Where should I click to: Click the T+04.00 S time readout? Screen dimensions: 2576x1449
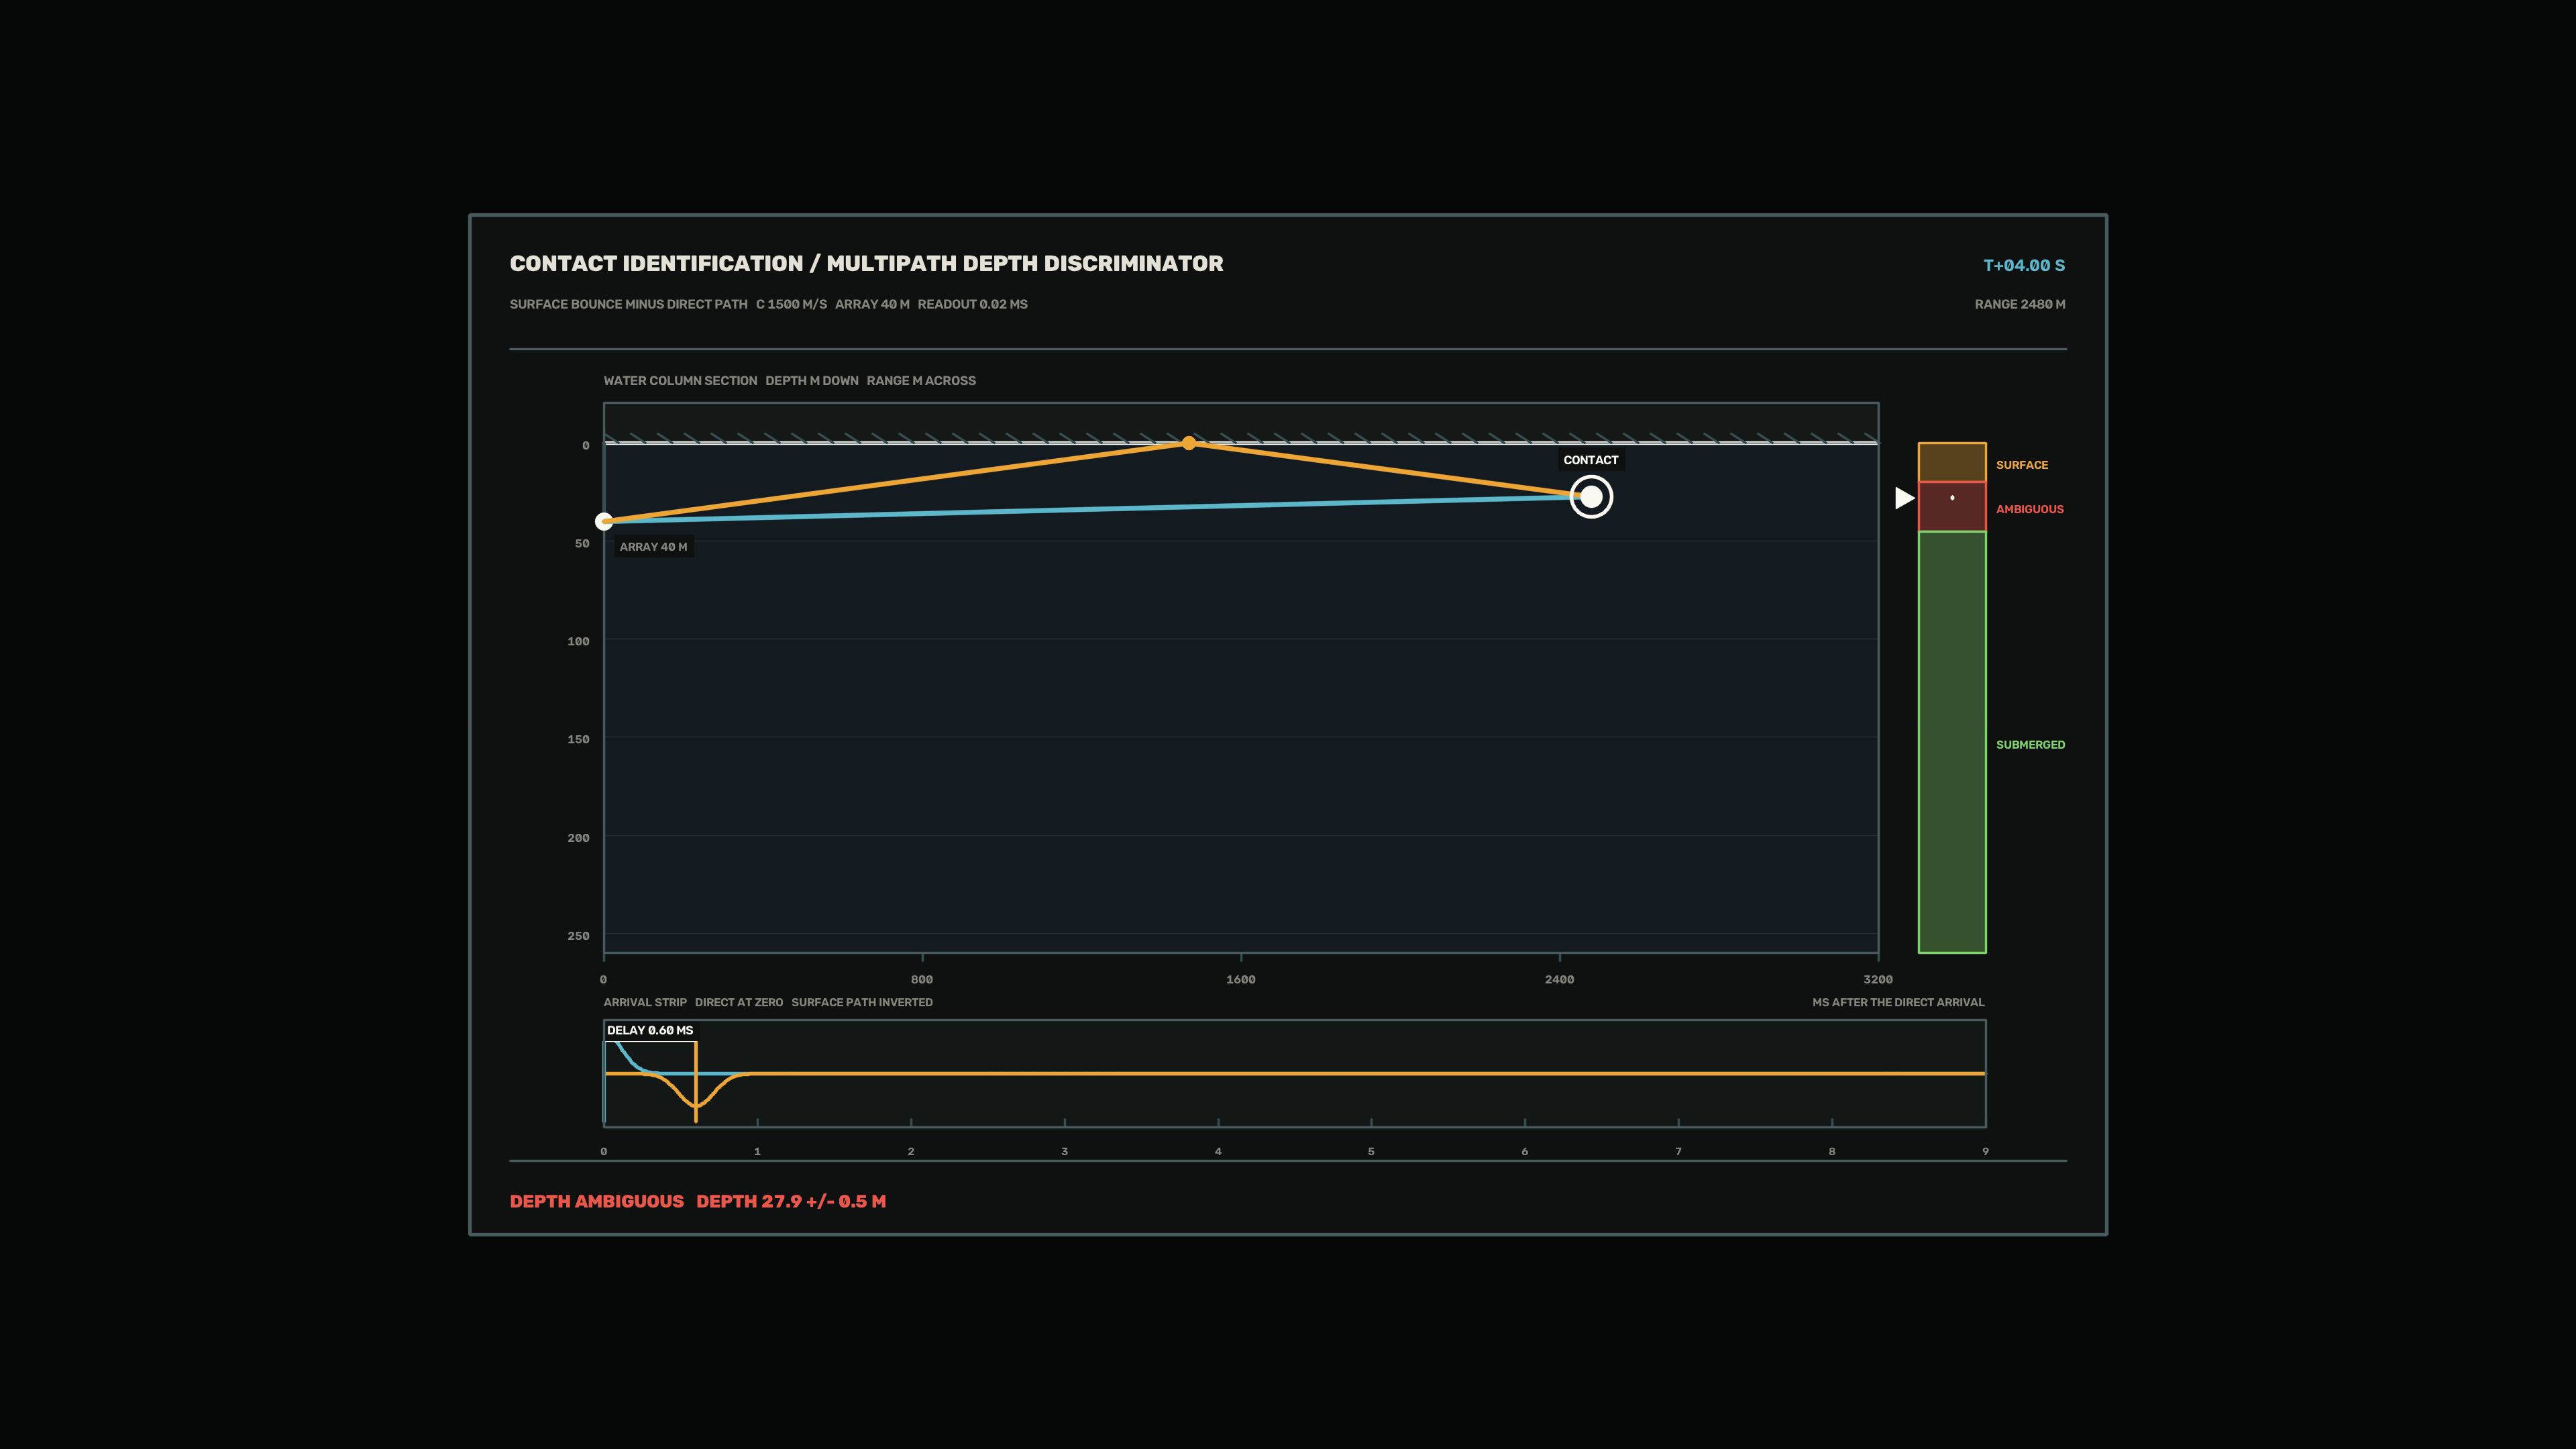[2024, 265]
